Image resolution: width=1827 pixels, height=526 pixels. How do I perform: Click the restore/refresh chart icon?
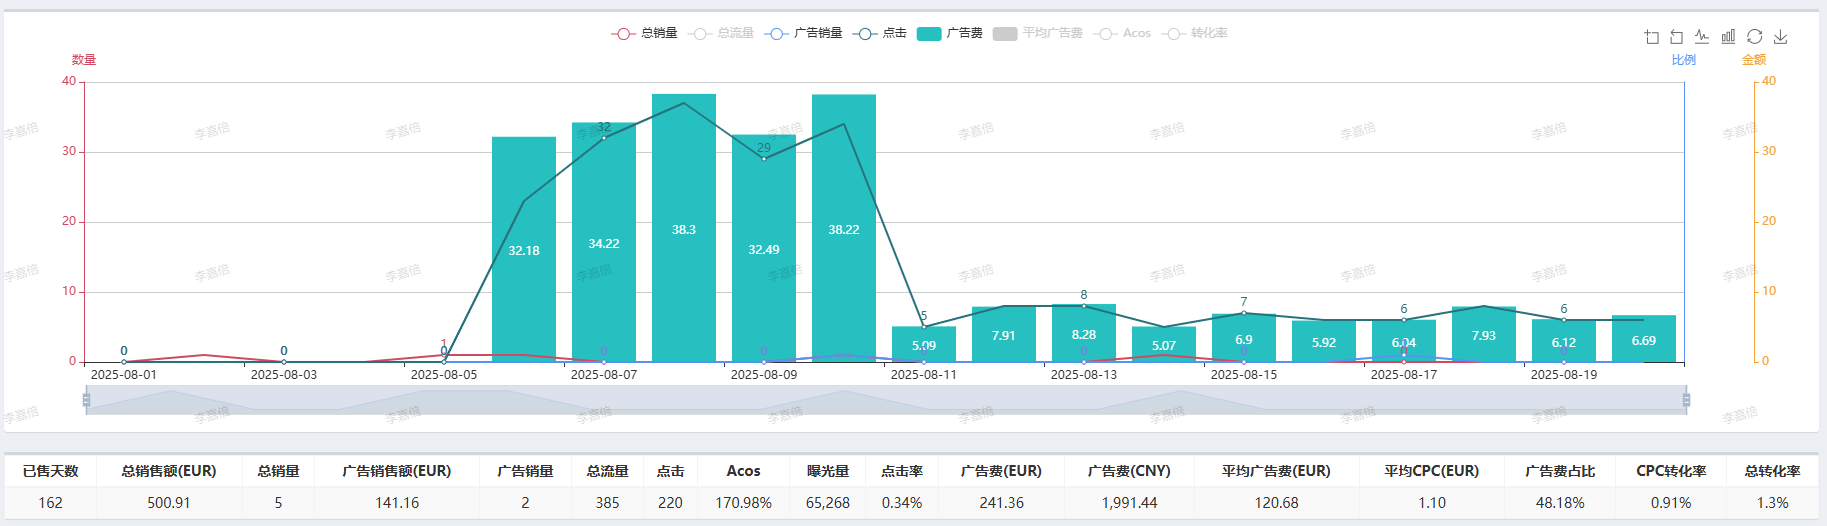click(1754, 37)
